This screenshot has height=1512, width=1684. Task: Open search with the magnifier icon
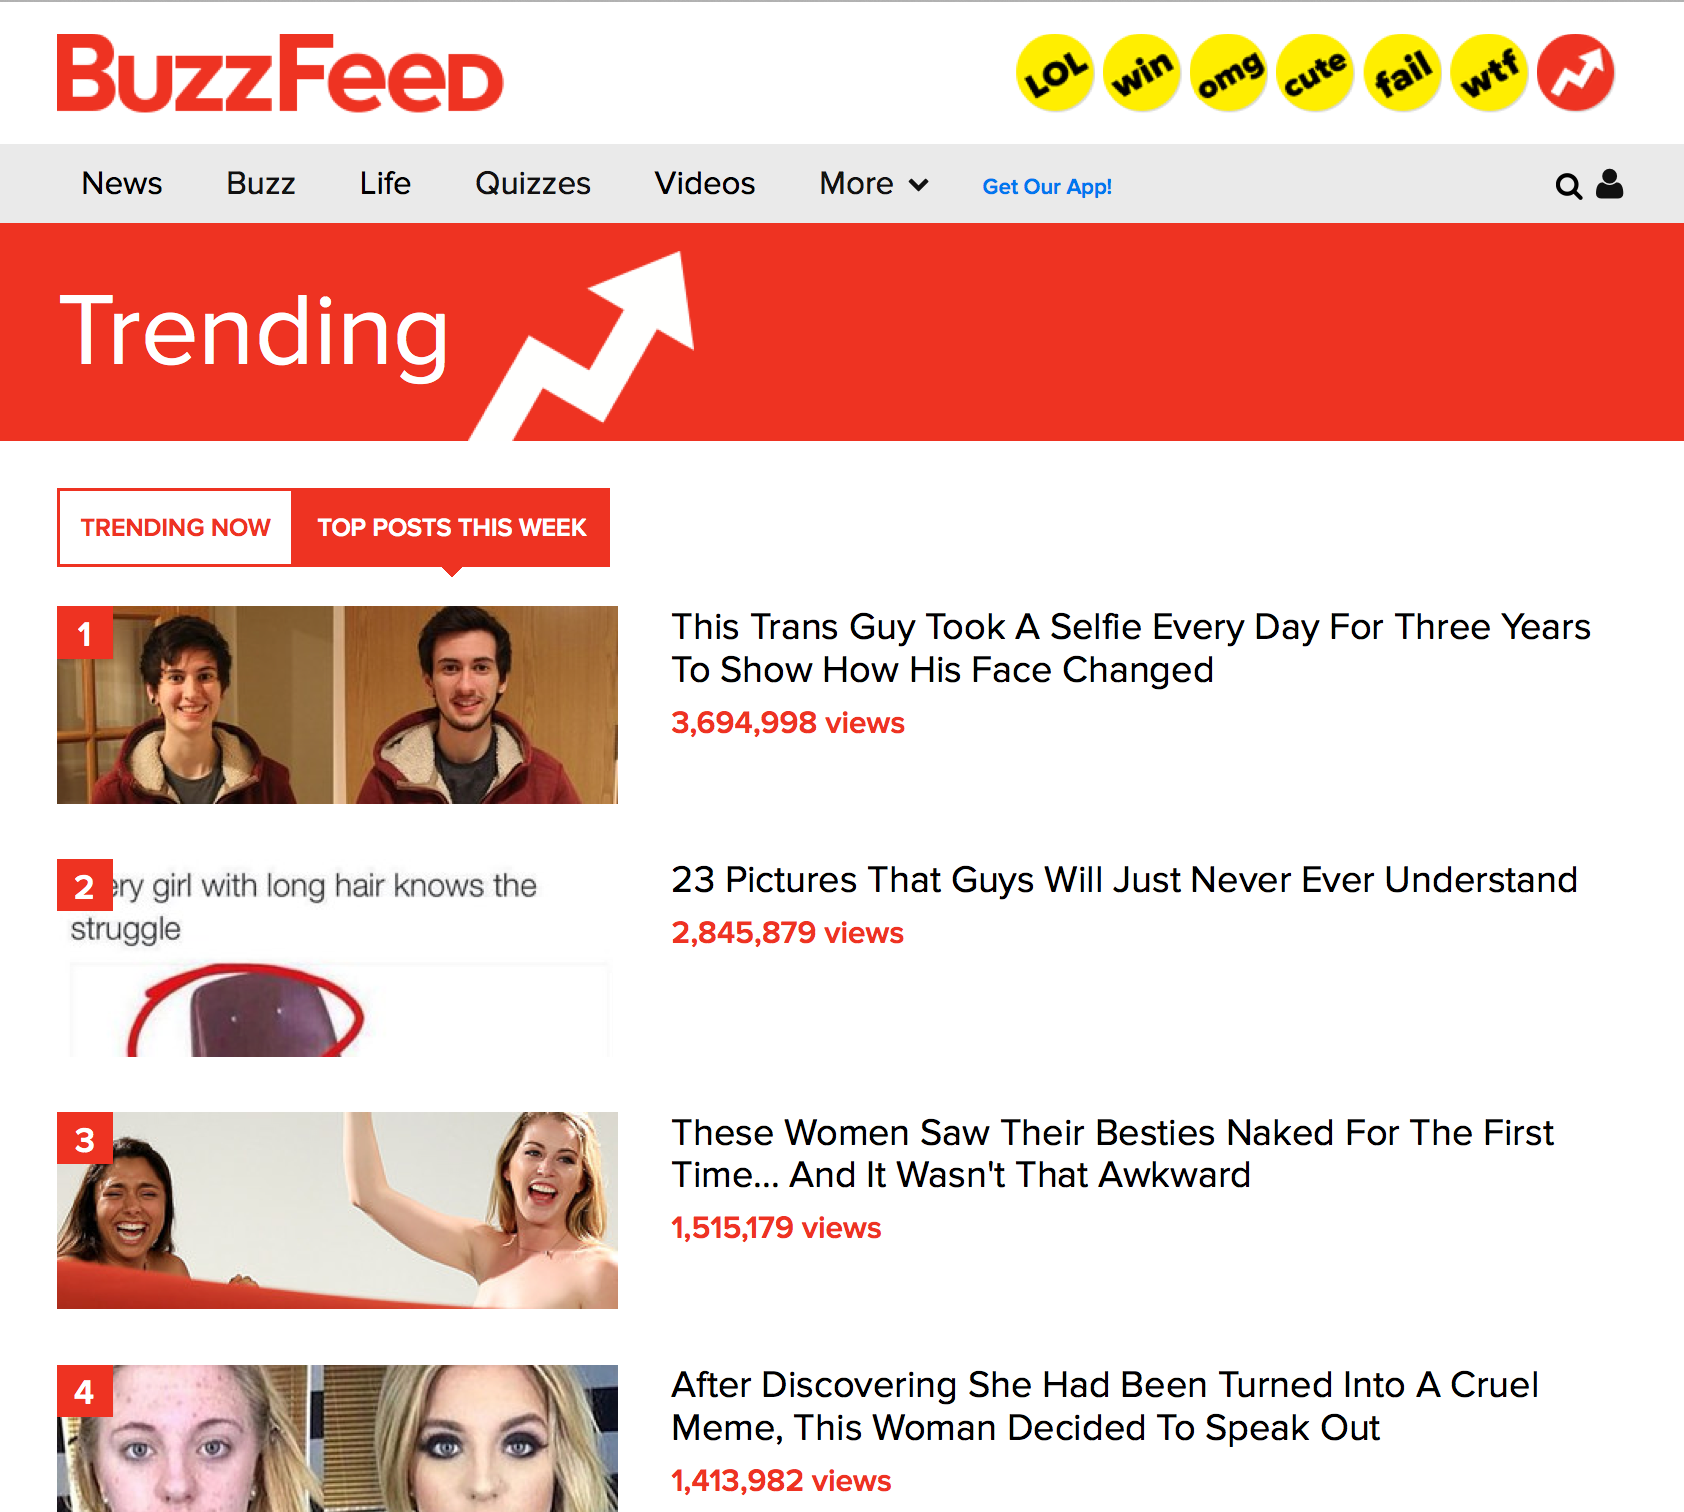(1568, 186)
